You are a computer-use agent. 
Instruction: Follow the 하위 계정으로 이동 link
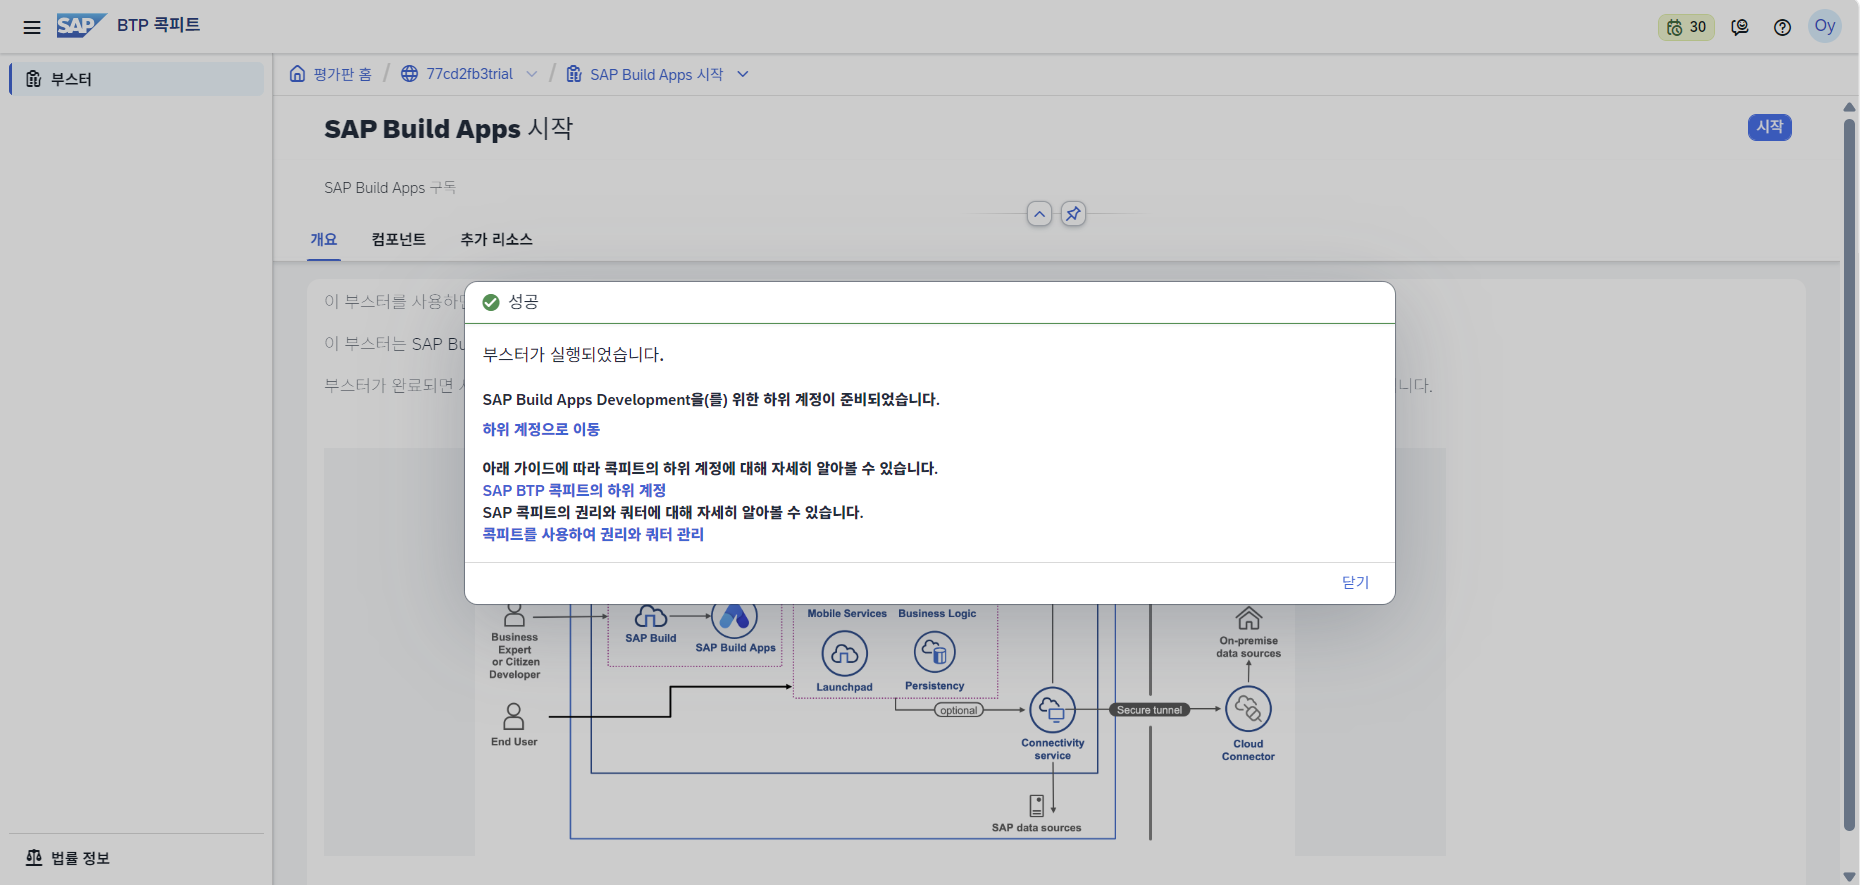(541, 429)
